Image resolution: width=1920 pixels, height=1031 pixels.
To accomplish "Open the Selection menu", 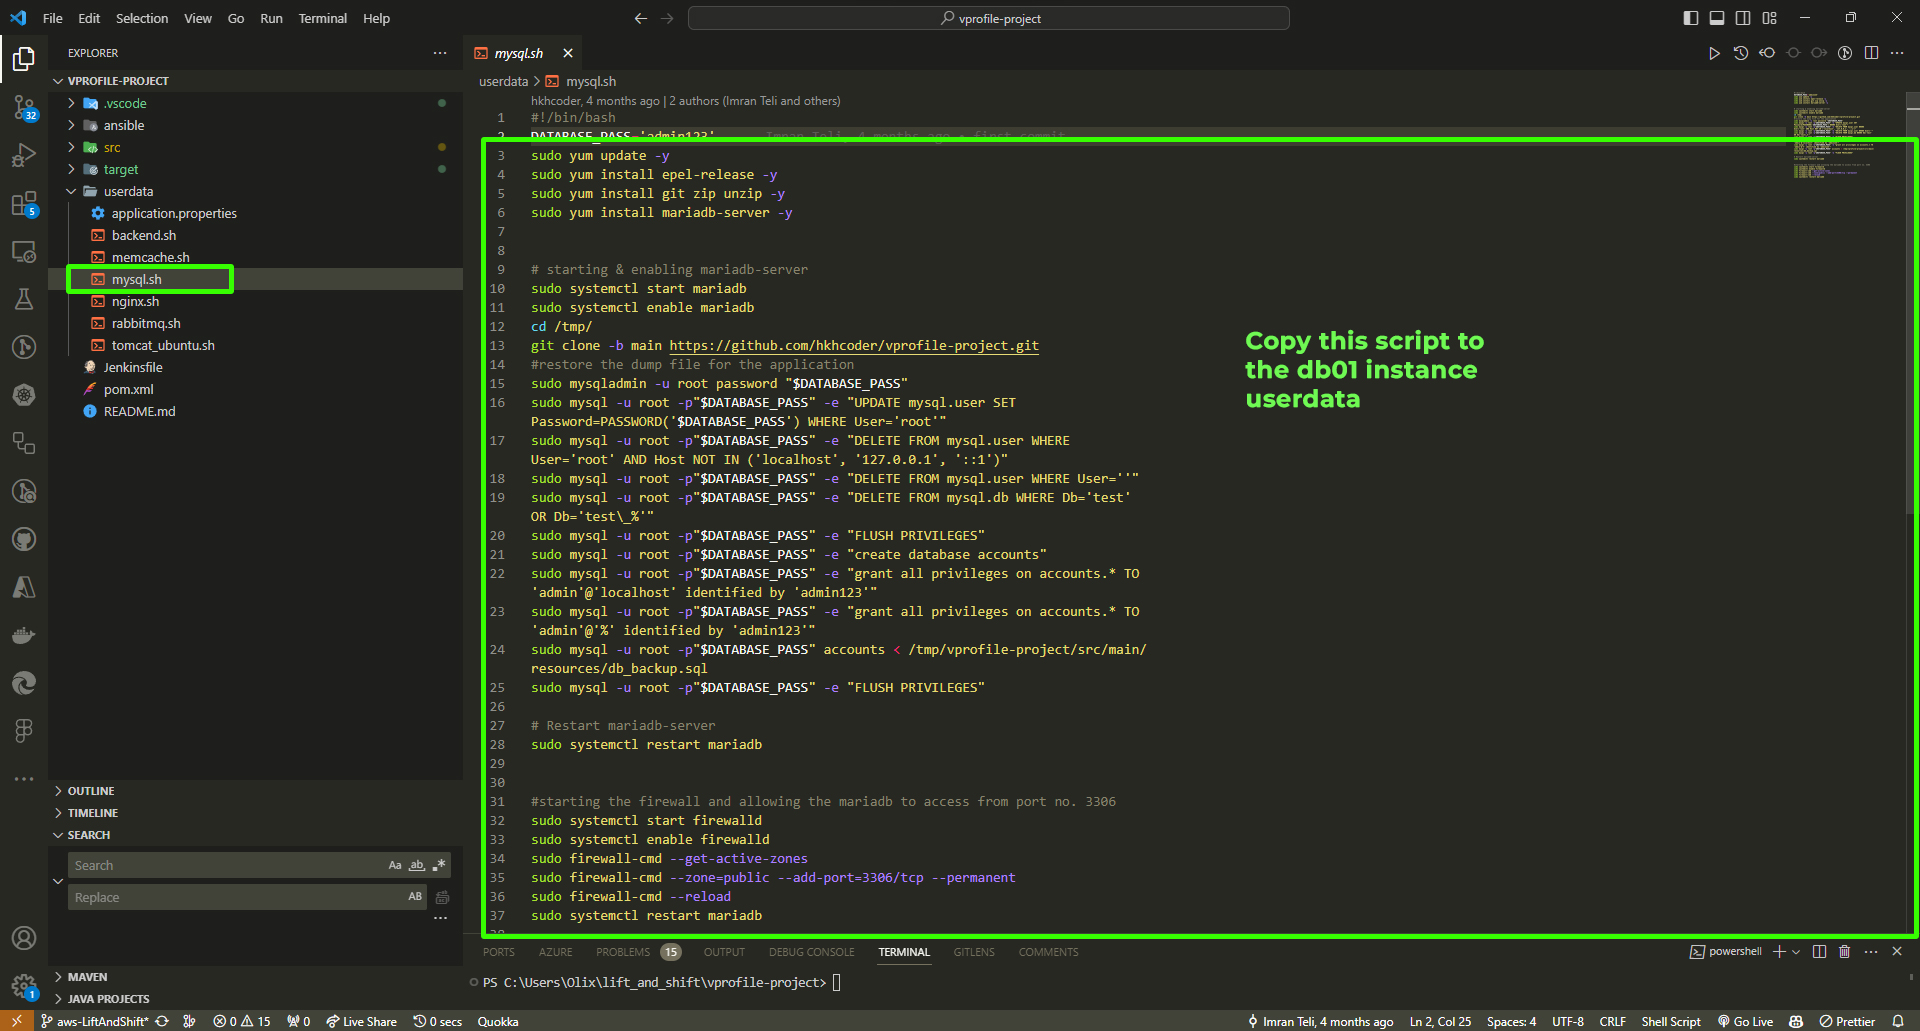I will pyautogui.click(x=142, y=18).
